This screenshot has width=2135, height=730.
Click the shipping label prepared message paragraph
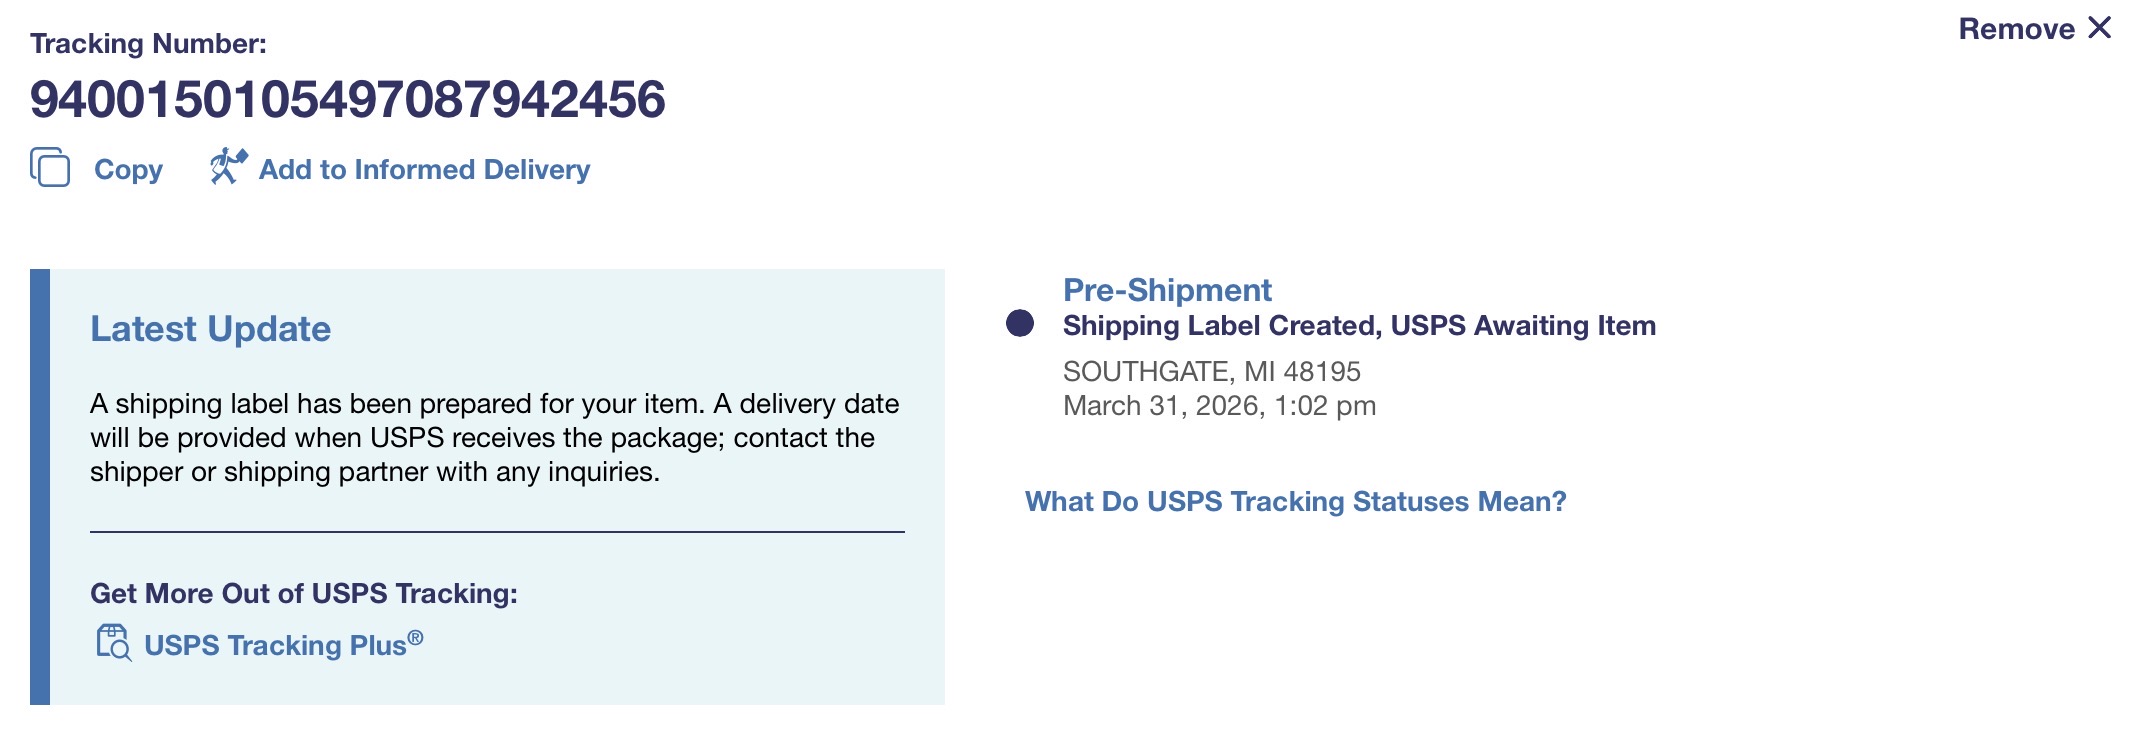(494, 438)
